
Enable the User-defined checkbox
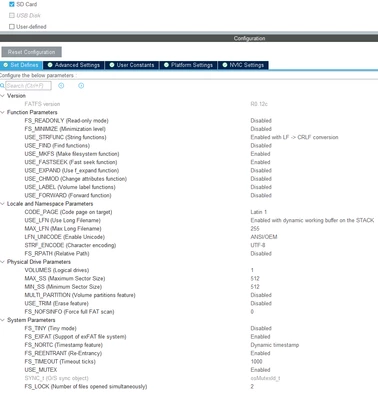12,27
